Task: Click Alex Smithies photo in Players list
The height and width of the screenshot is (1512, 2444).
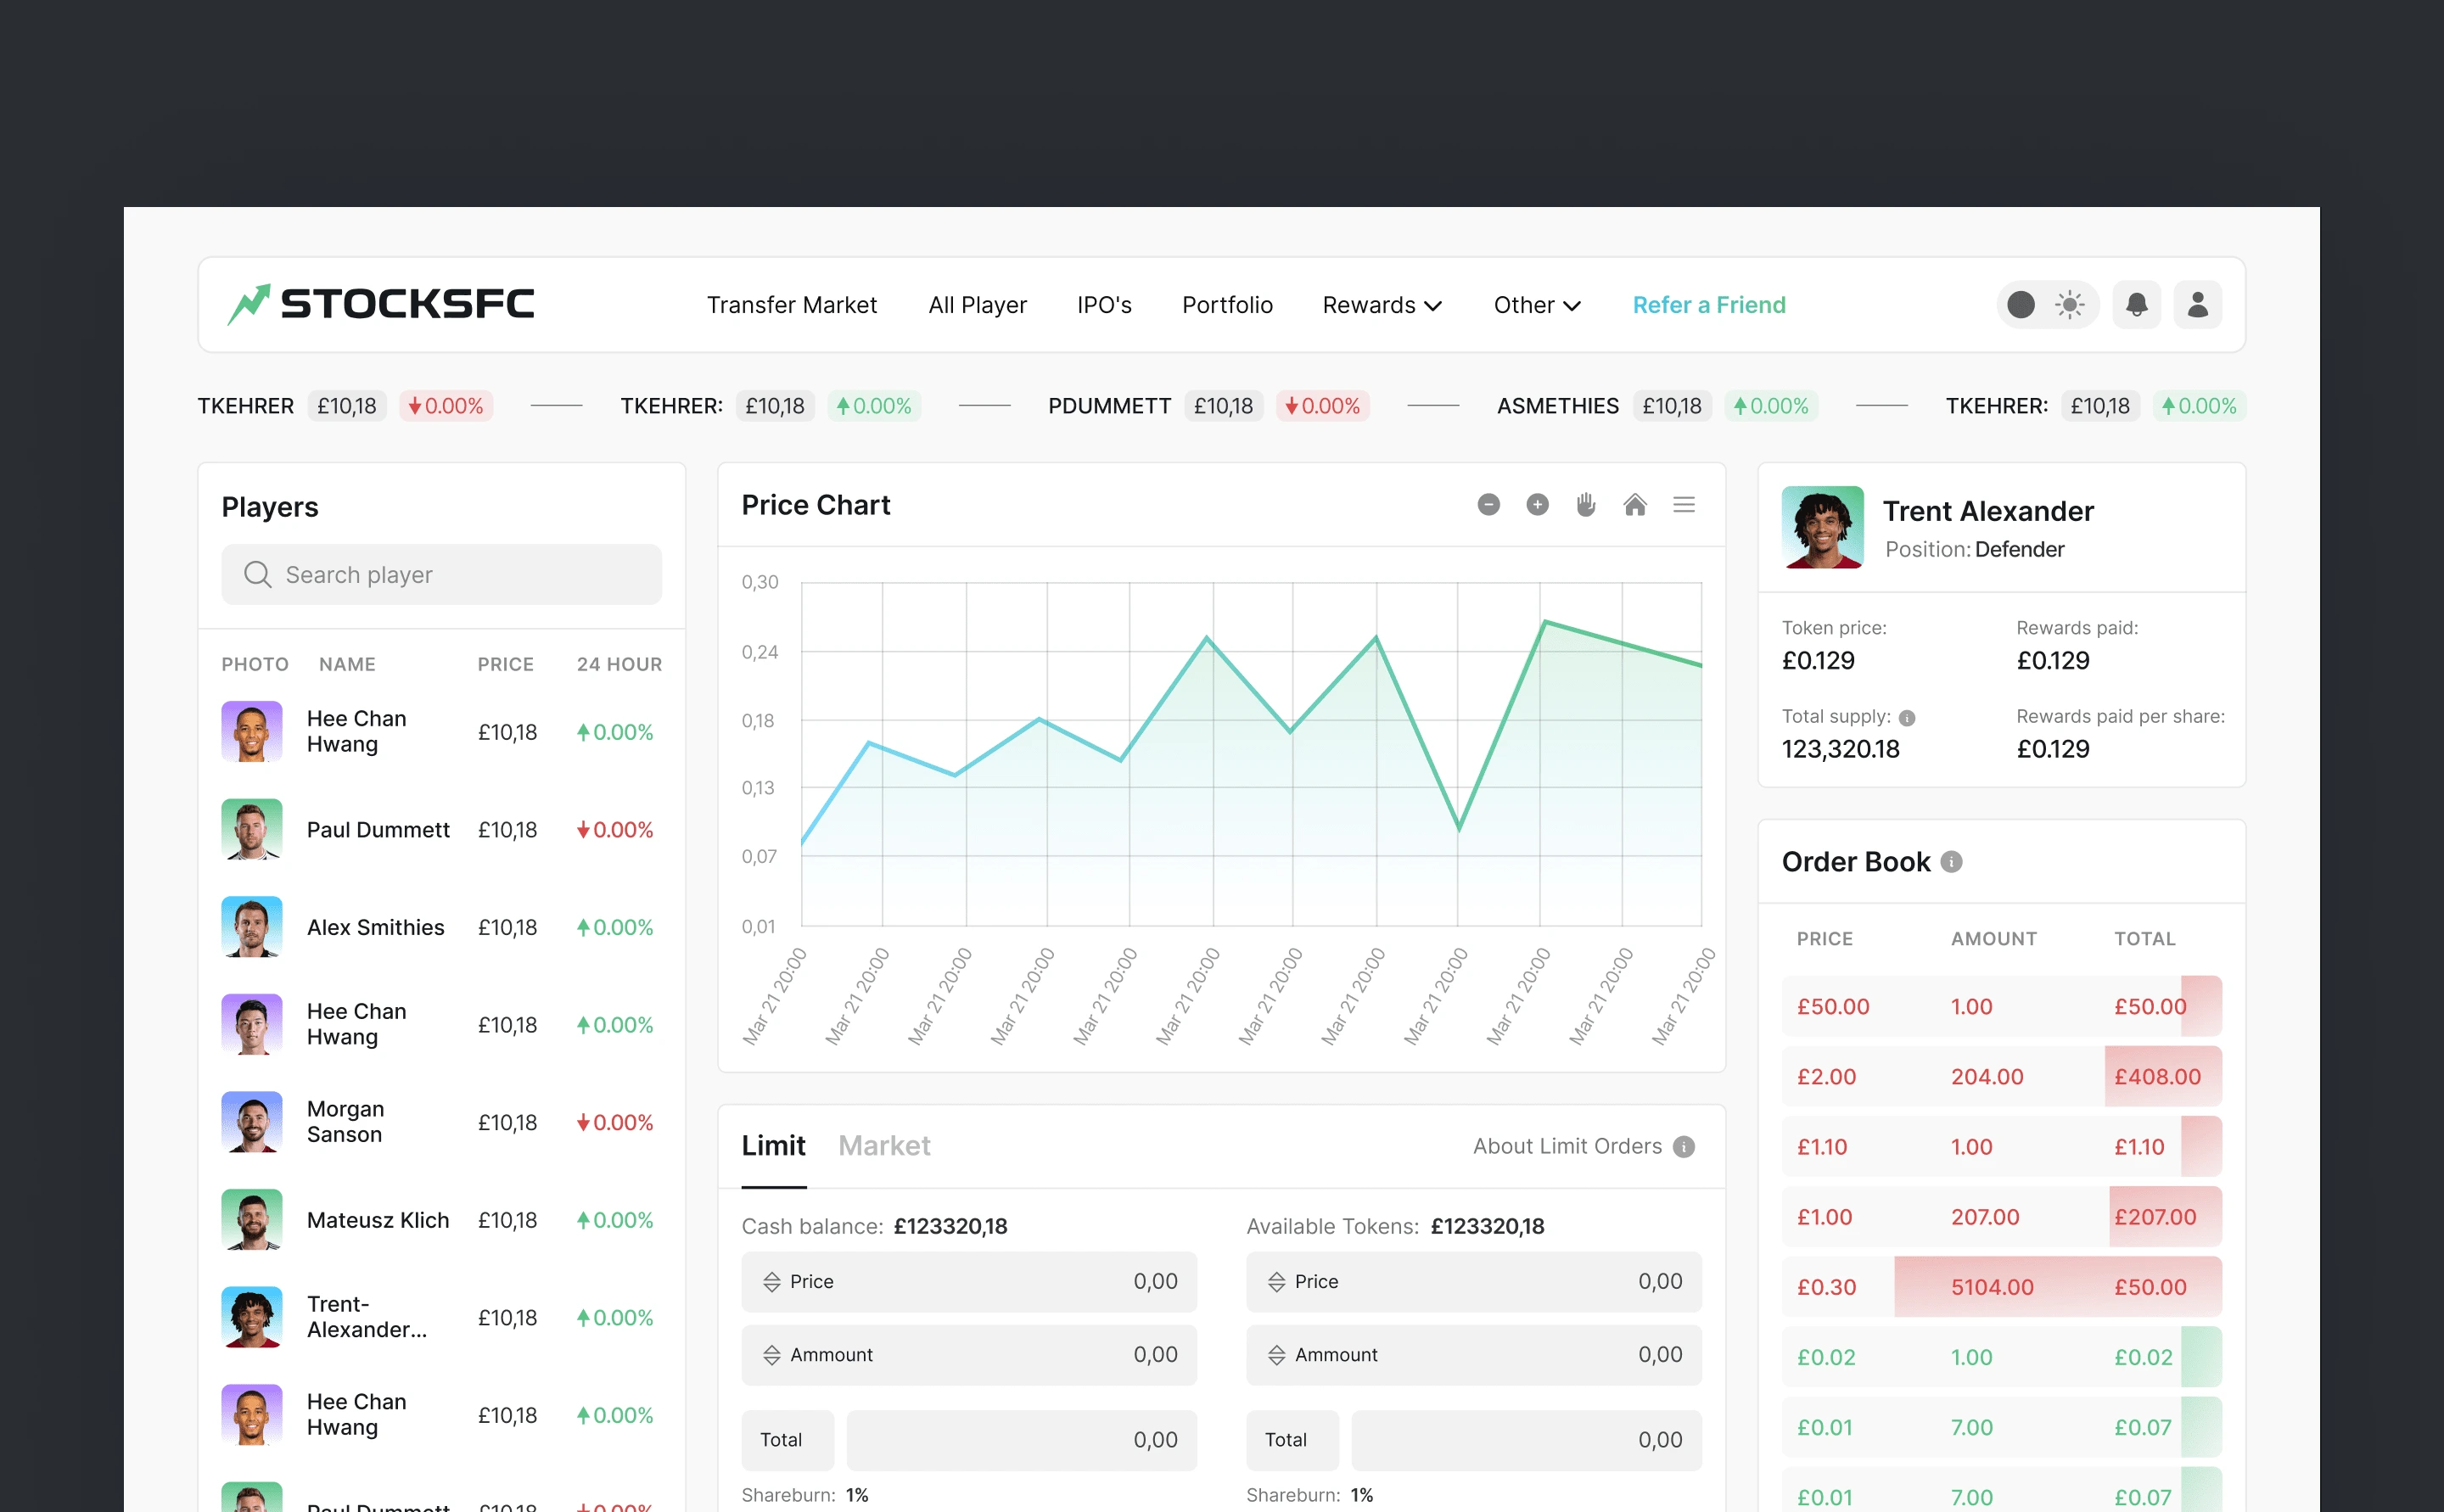Action: coord(252,927)
